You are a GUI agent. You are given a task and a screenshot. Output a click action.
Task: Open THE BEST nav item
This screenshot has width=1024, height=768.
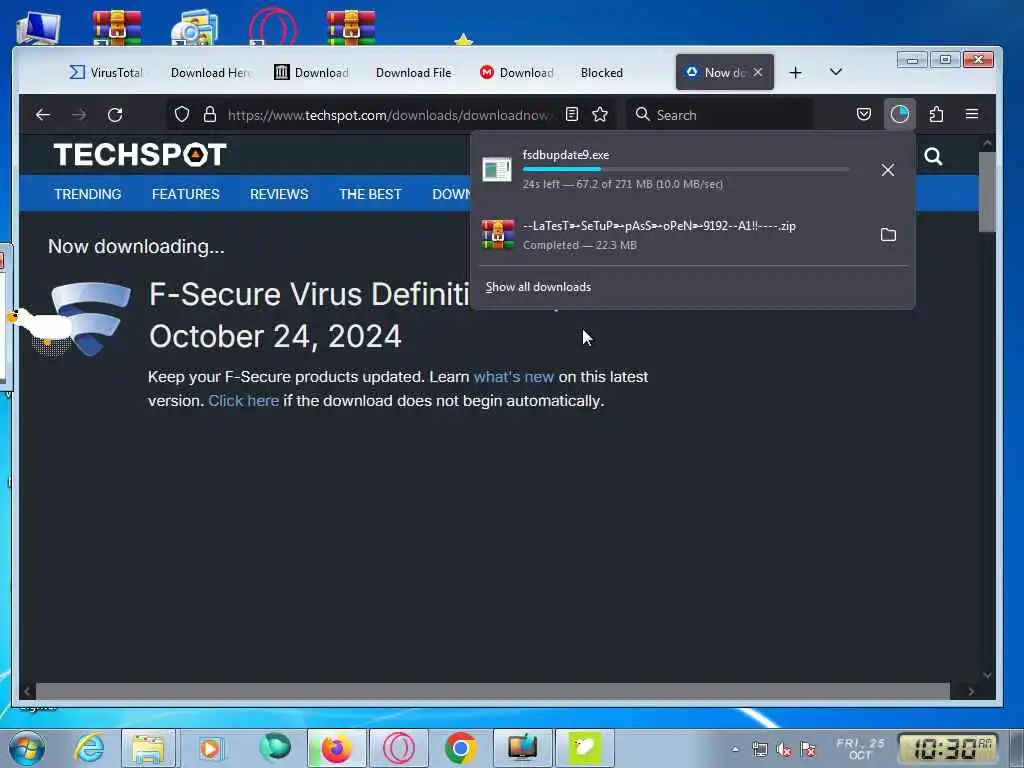pos(370,194)
